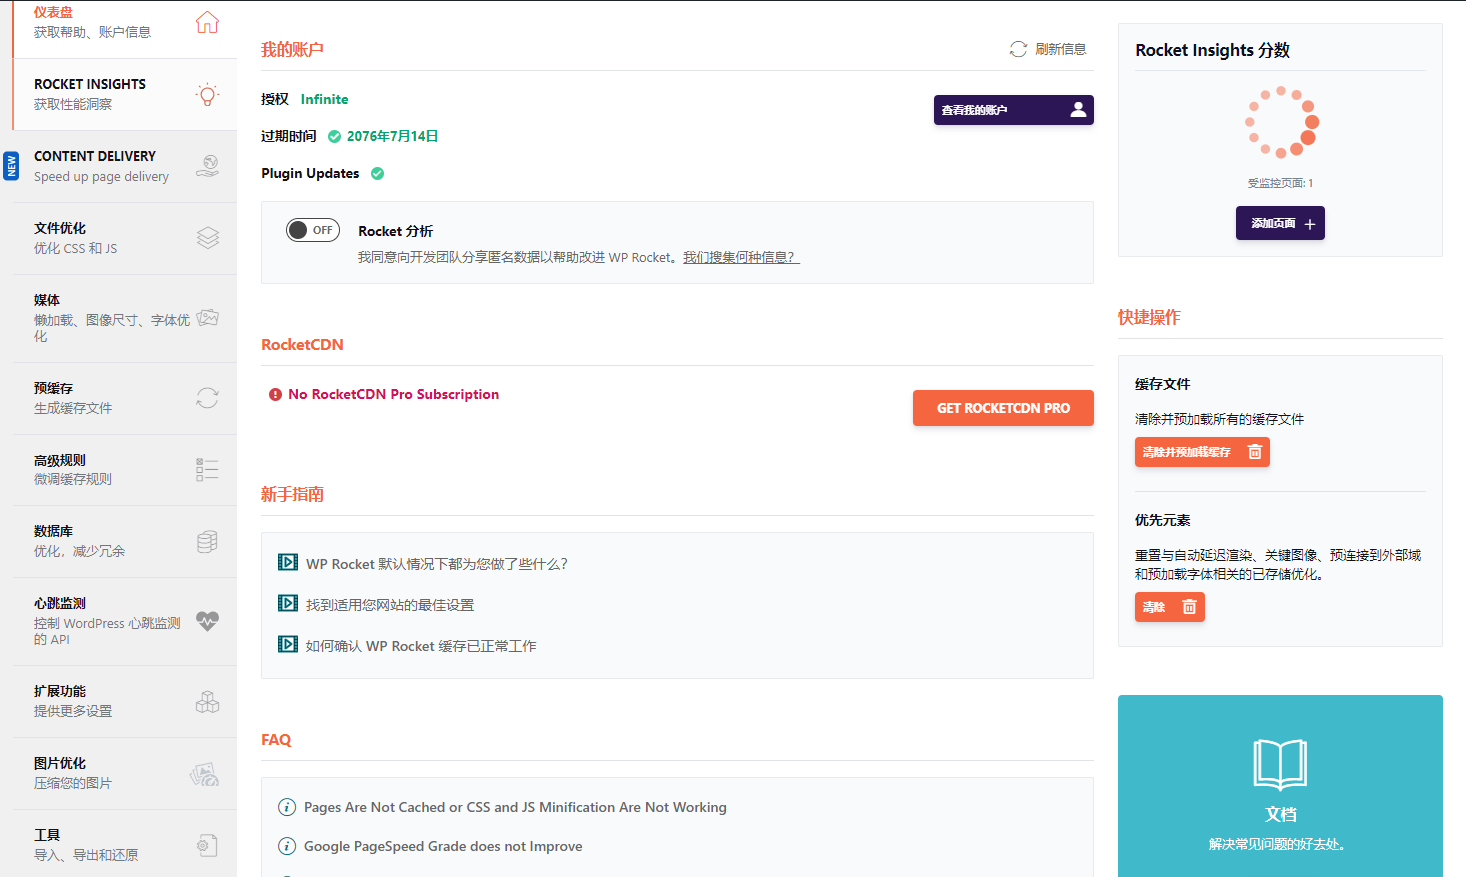Click the open book 文档 icon
This screenshot has width=1466, height=877.
click(x=1280, y=765)
